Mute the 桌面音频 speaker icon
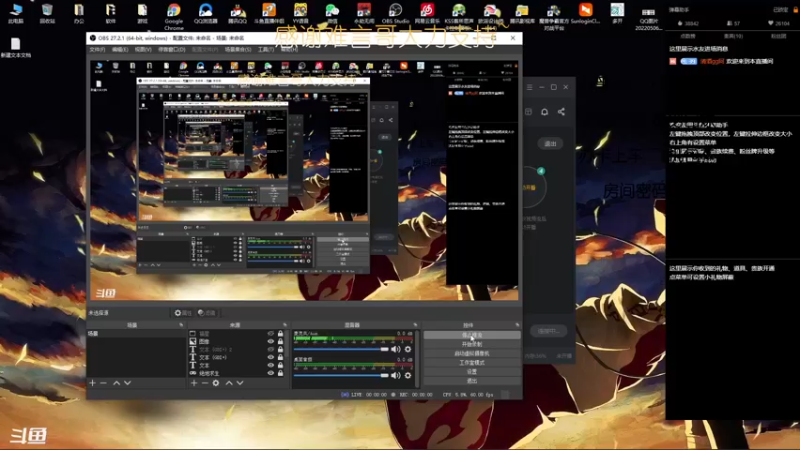Screen dimensions: 800x450 point(395,375)
